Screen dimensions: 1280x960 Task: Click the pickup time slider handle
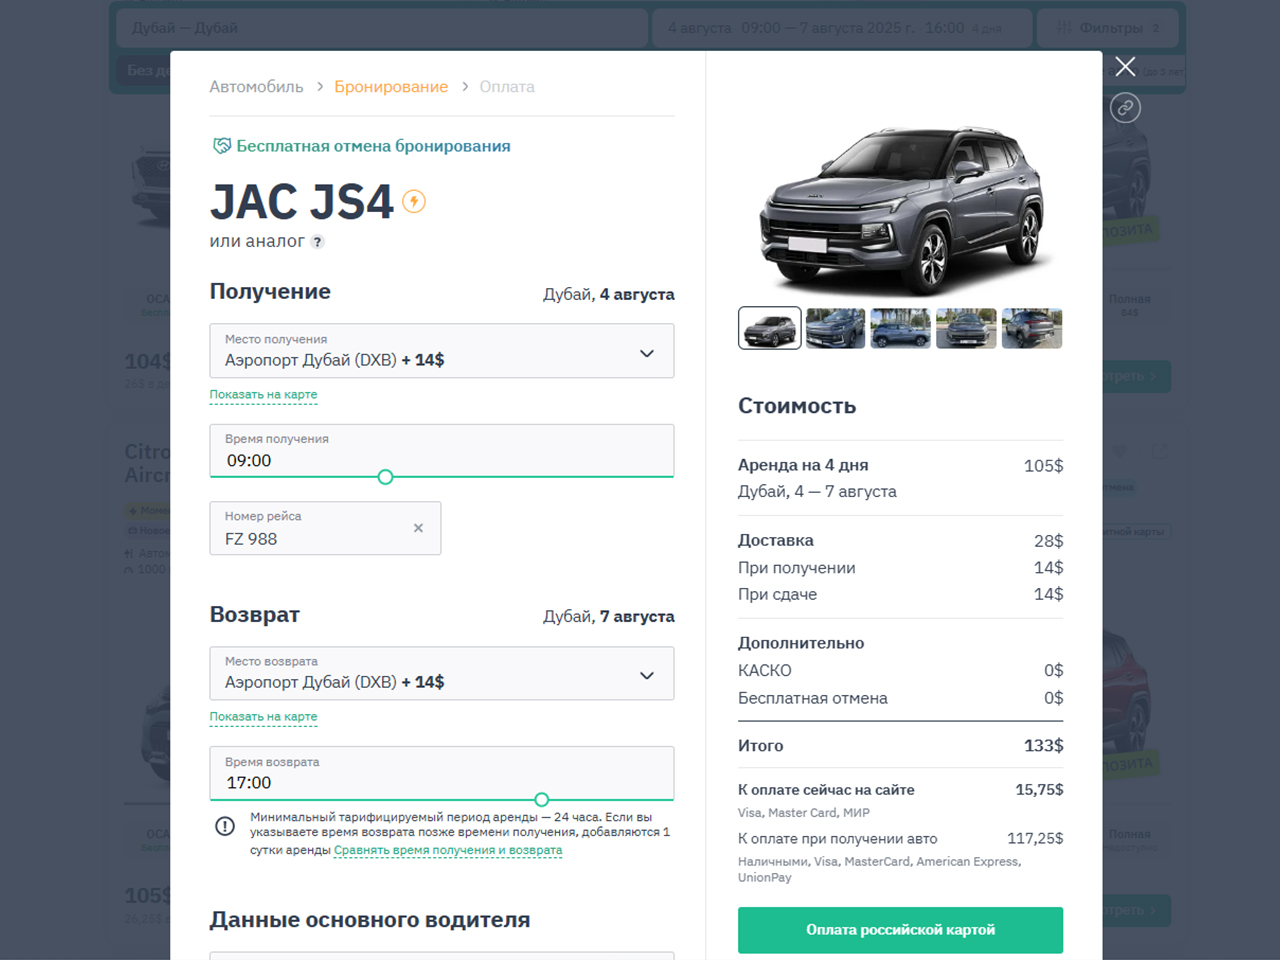pos(385,477)
